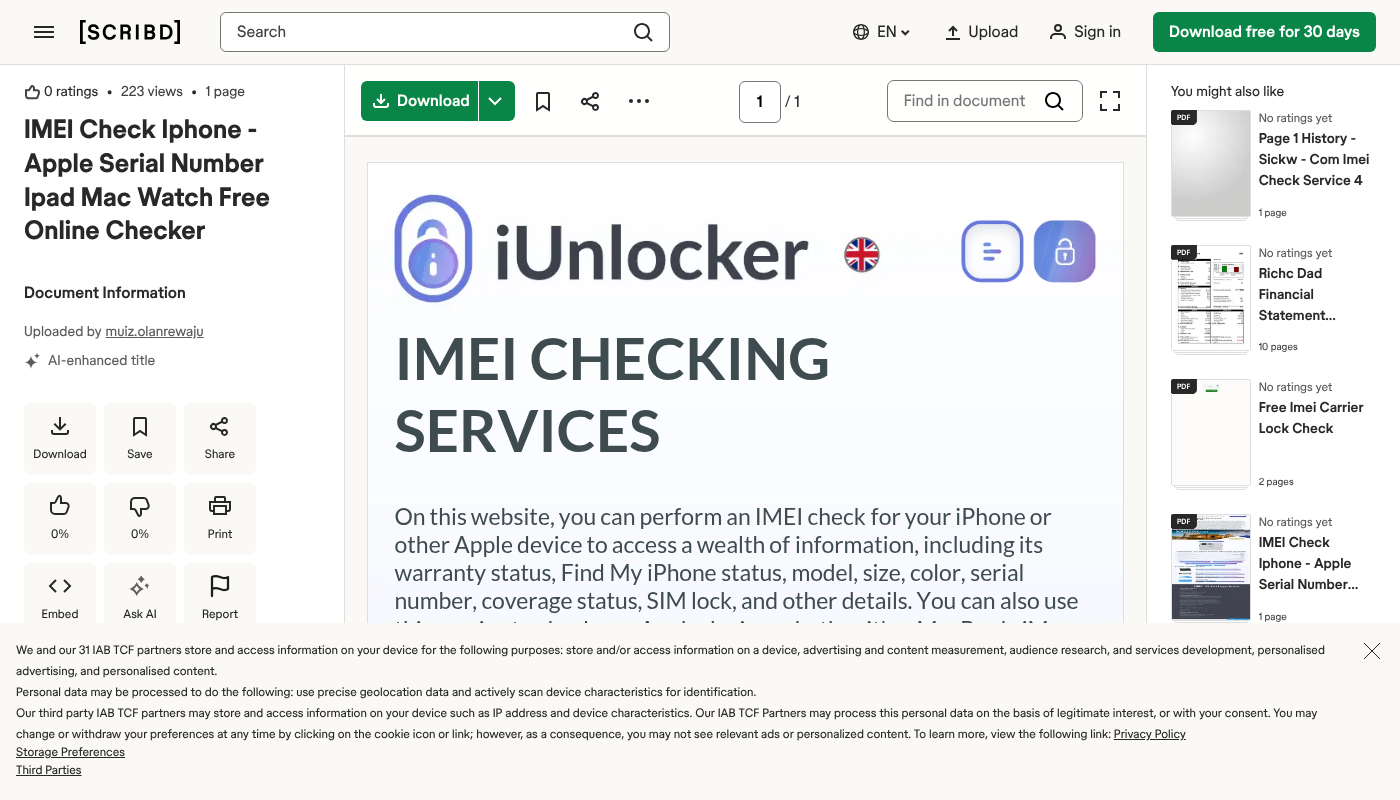Click Download free for 30 days button
Image resolution: width=1400 pixels, height=800 pixels.
pyautogui.click(x=1264, y=32)
